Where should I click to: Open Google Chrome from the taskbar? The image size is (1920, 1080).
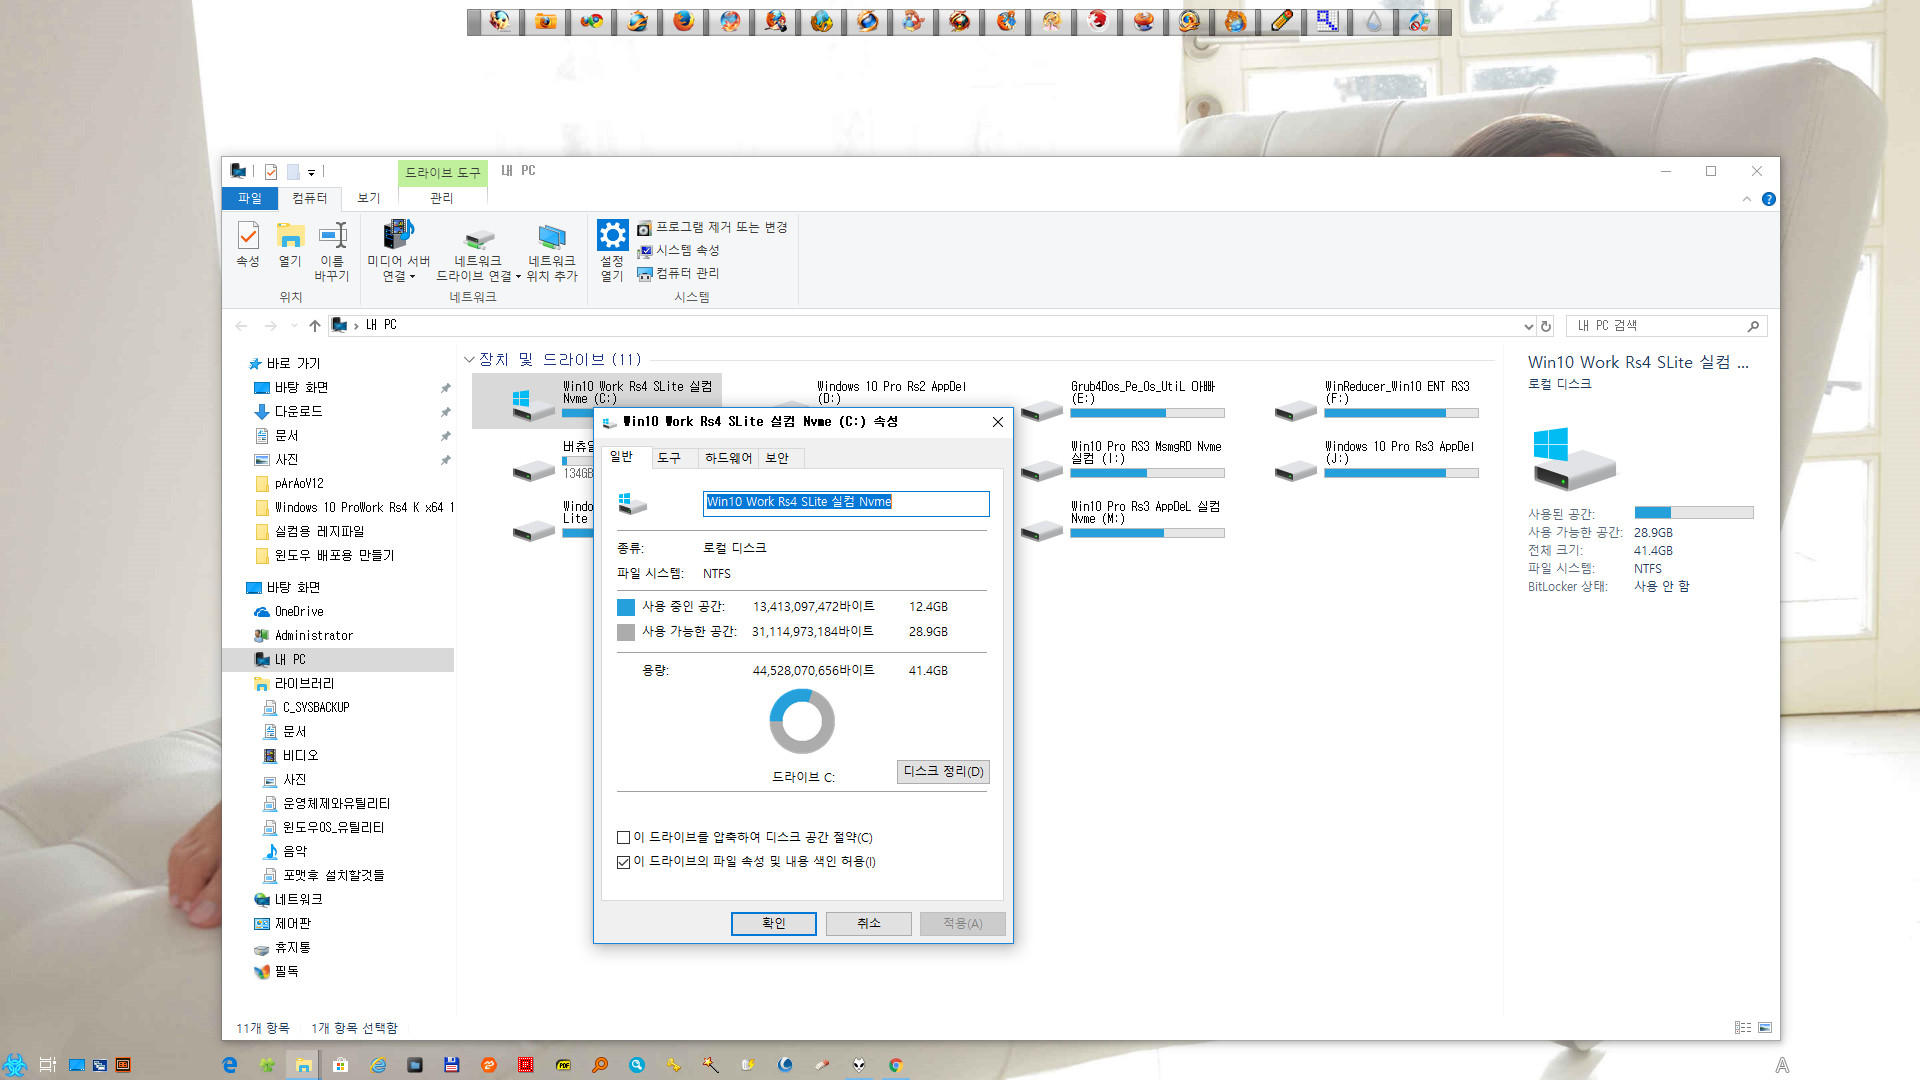895,1065
